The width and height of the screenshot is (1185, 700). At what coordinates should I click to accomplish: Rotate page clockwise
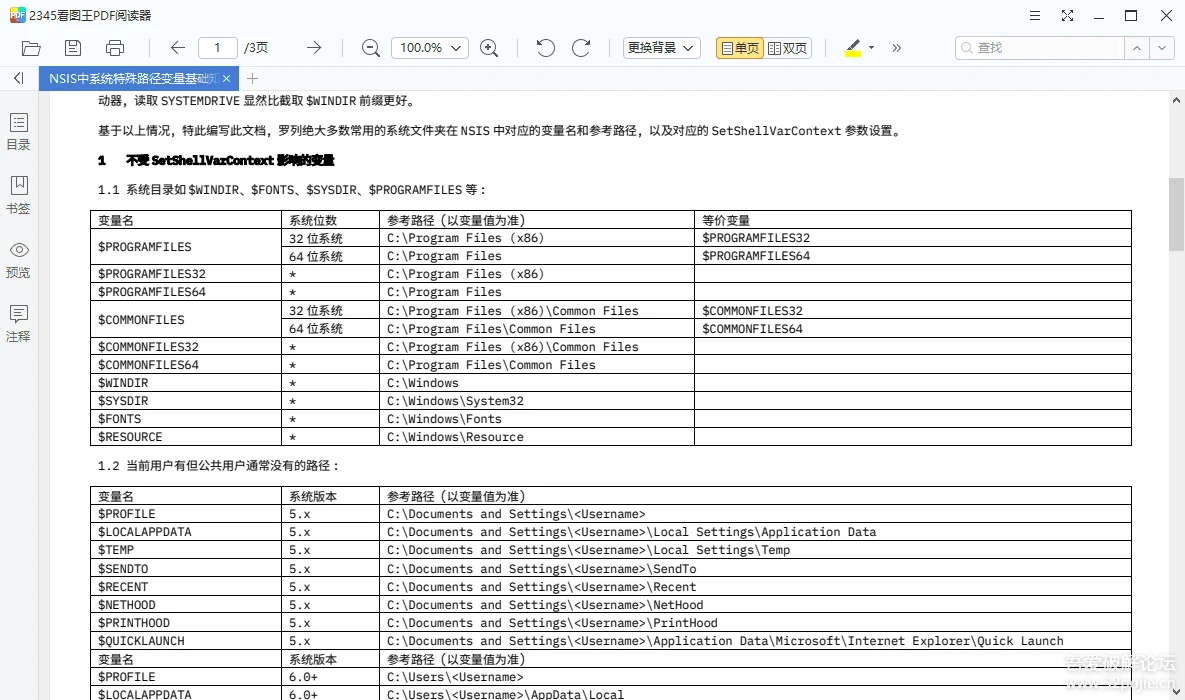pos(580,48)
